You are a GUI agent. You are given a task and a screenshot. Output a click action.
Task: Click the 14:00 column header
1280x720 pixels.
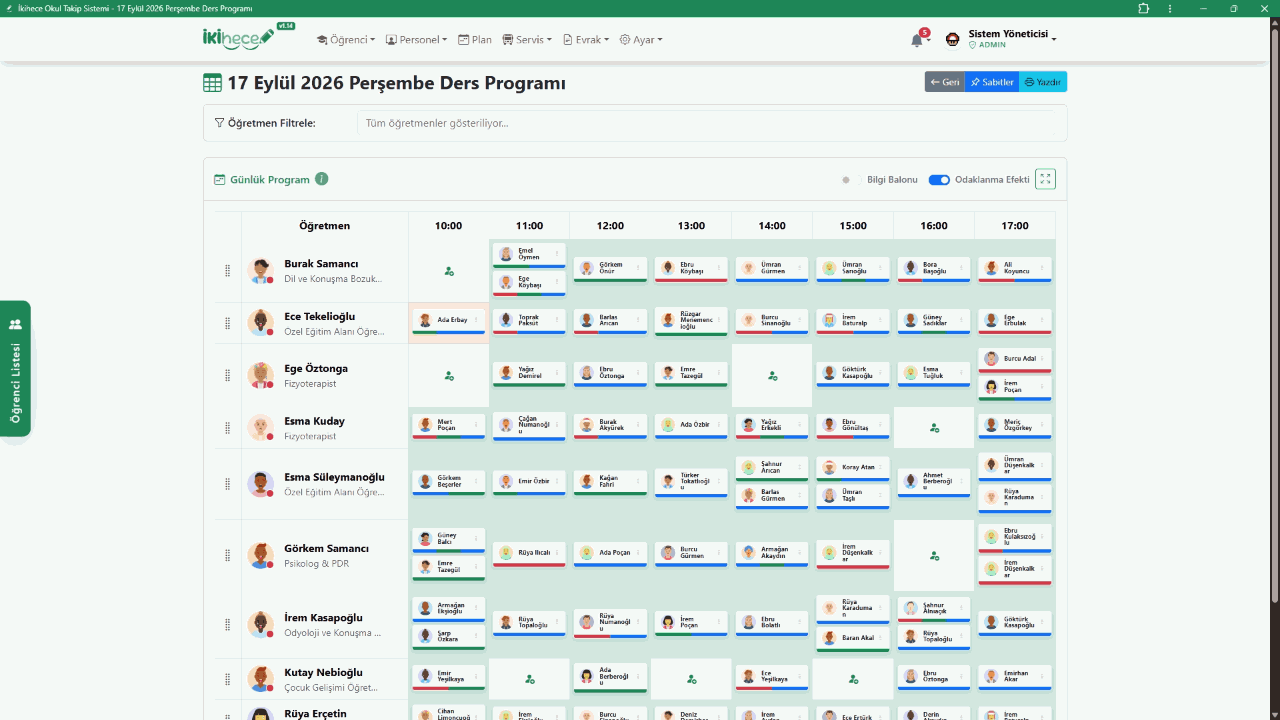(x=772, y=226)
